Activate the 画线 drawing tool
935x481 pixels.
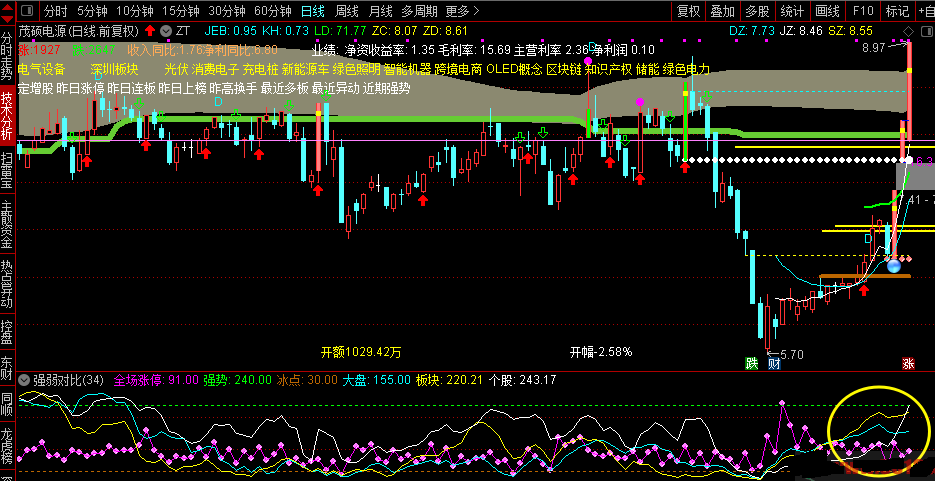827,11
